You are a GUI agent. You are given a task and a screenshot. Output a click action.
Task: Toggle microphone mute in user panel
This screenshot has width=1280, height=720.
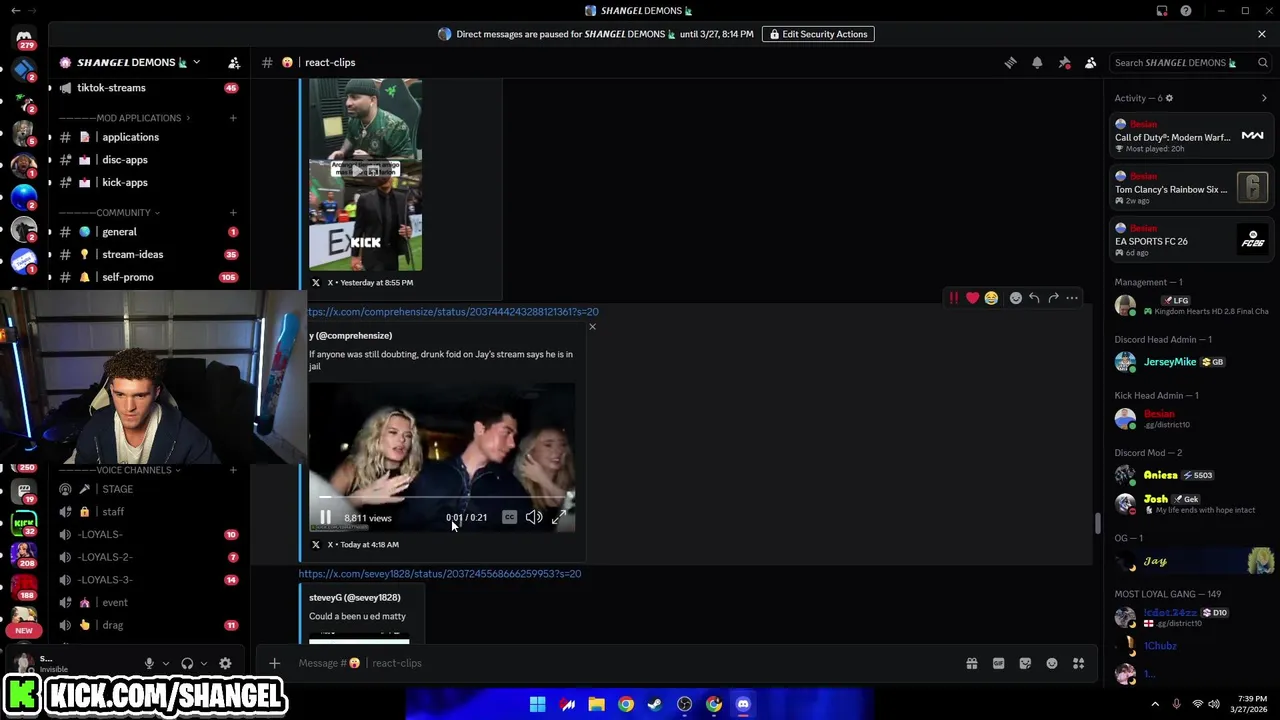coord(149,663)
